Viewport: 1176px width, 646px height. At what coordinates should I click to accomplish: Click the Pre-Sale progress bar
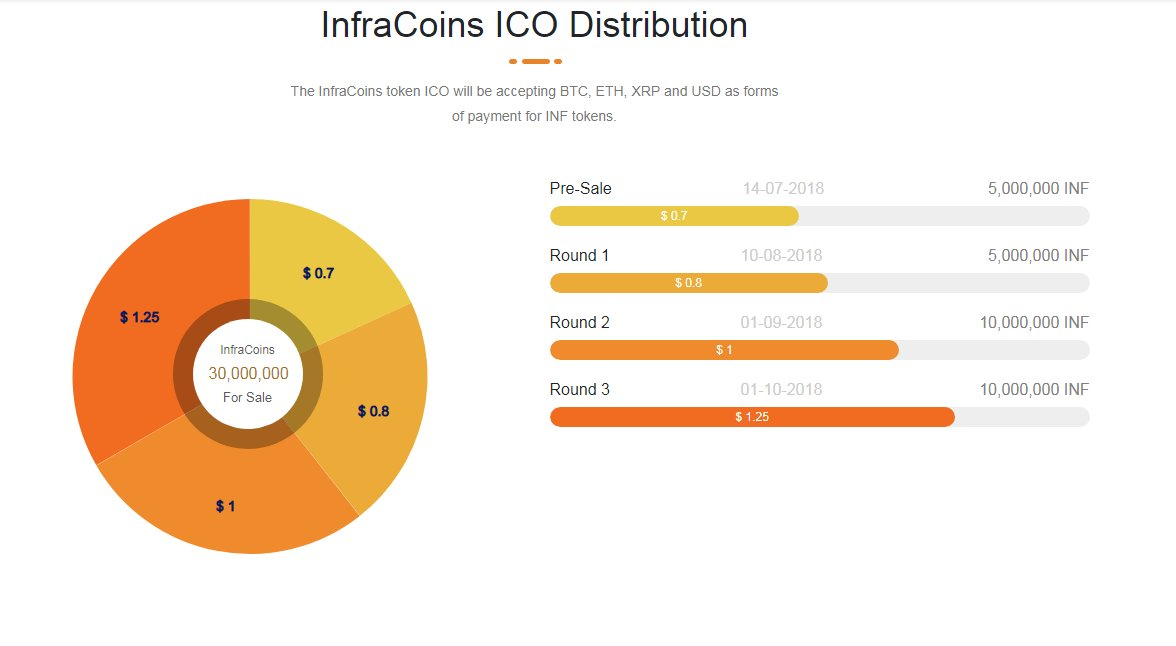coord(674,216)
